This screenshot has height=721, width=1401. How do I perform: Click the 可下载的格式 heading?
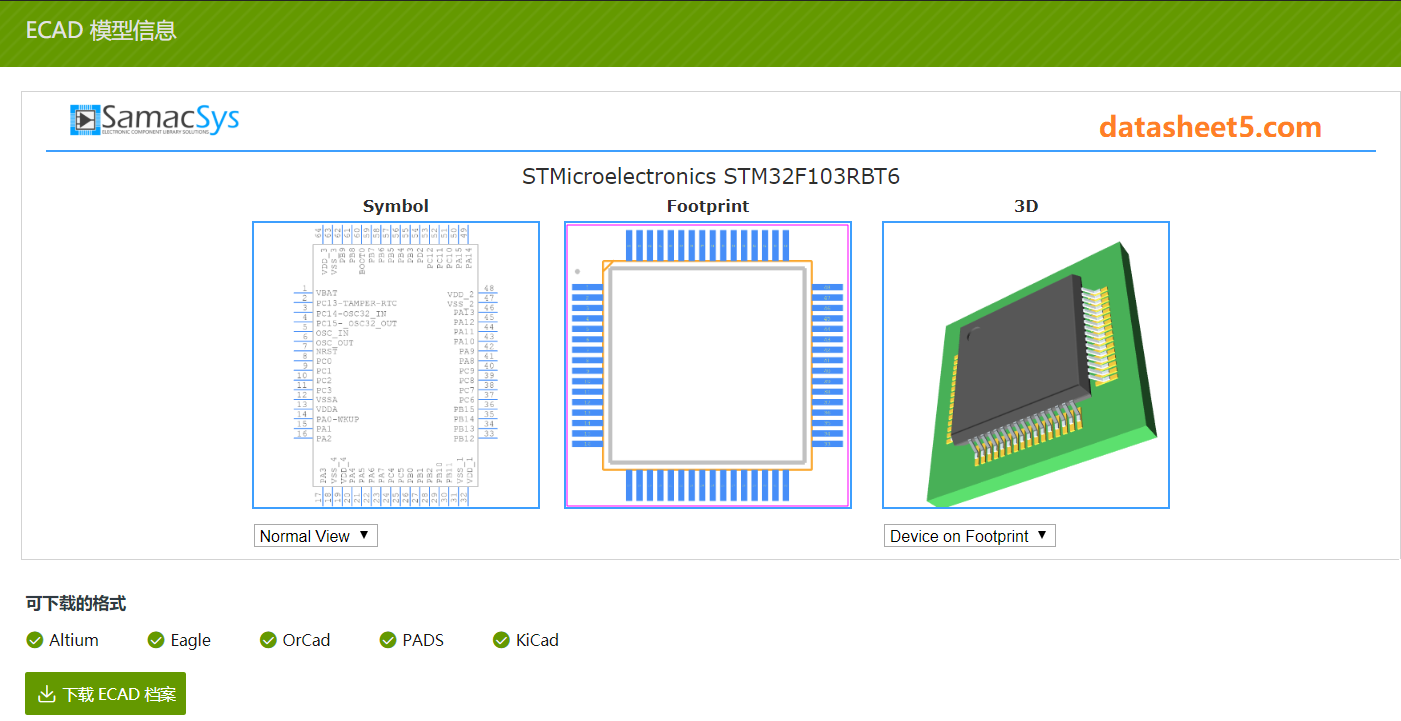tap(76, 604)
